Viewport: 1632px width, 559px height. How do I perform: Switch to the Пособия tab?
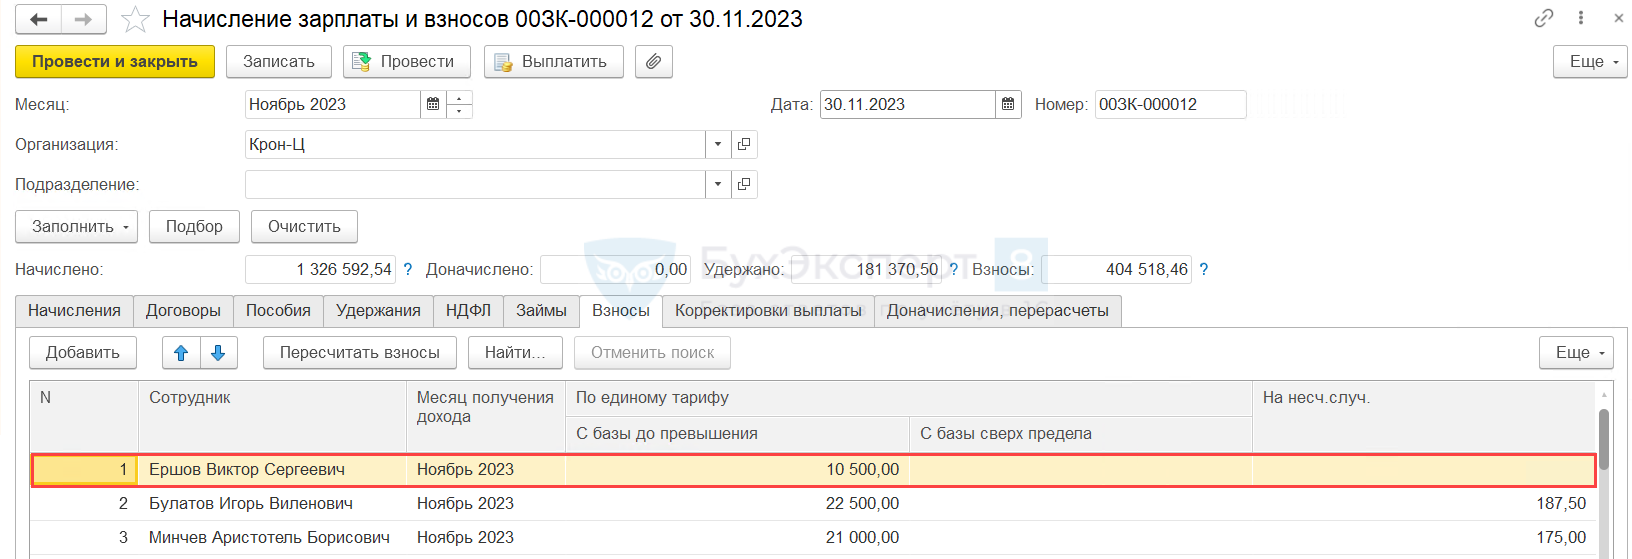click(x=278, y=311)
